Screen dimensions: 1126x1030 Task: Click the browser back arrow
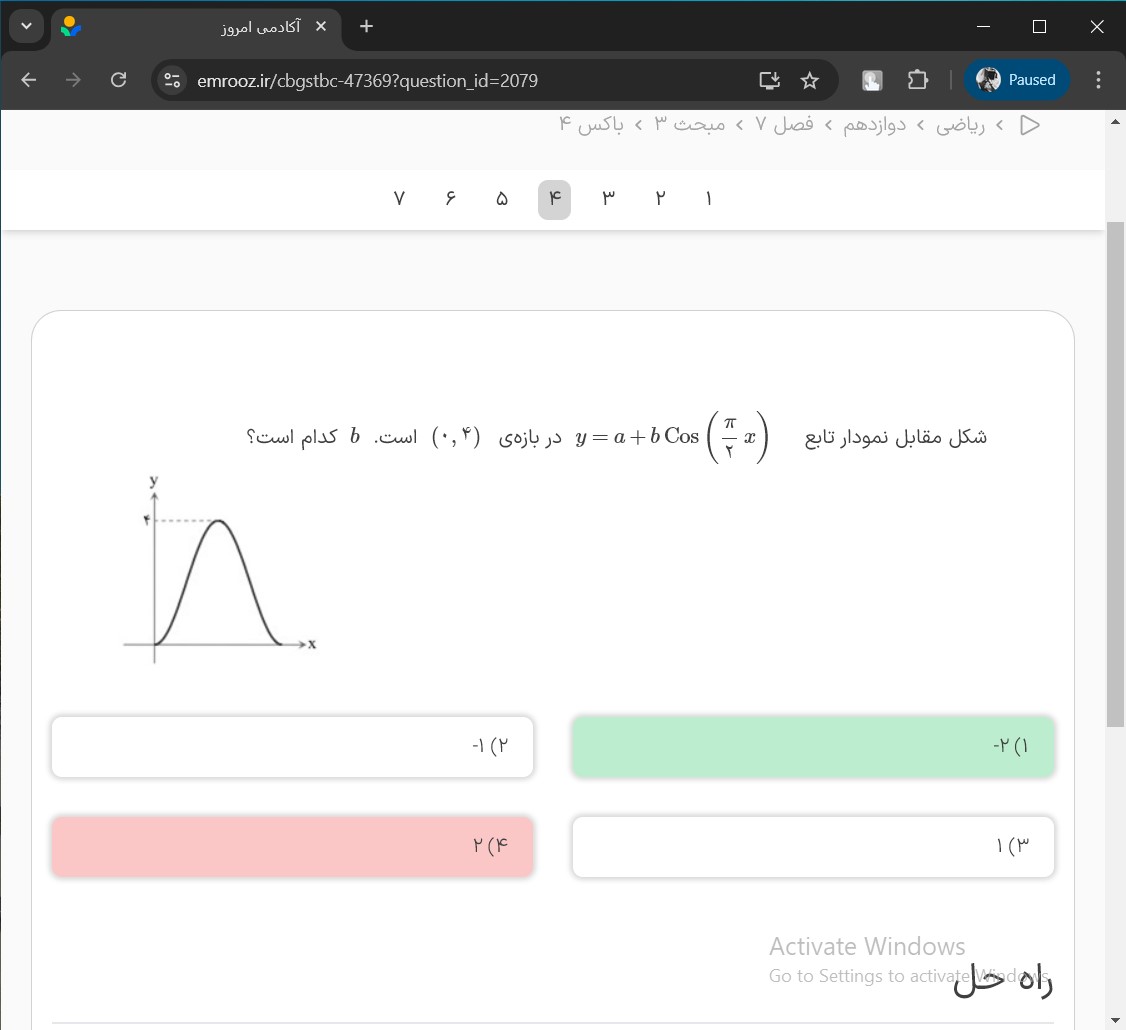click(x=28, y=80)
